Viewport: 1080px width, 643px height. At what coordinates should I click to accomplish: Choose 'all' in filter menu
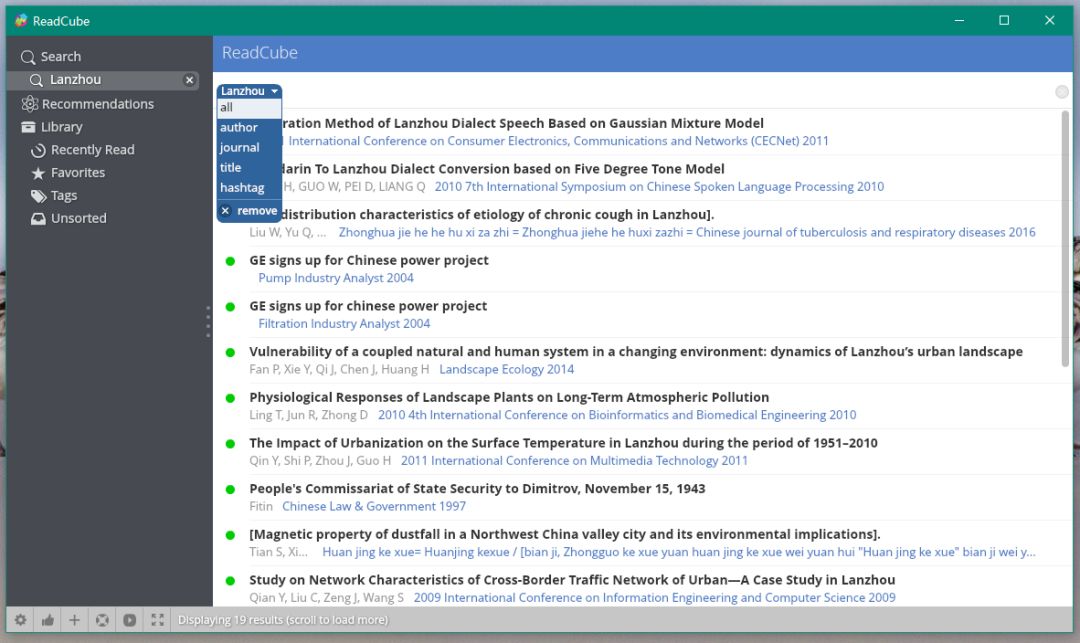tap(249, 107)
